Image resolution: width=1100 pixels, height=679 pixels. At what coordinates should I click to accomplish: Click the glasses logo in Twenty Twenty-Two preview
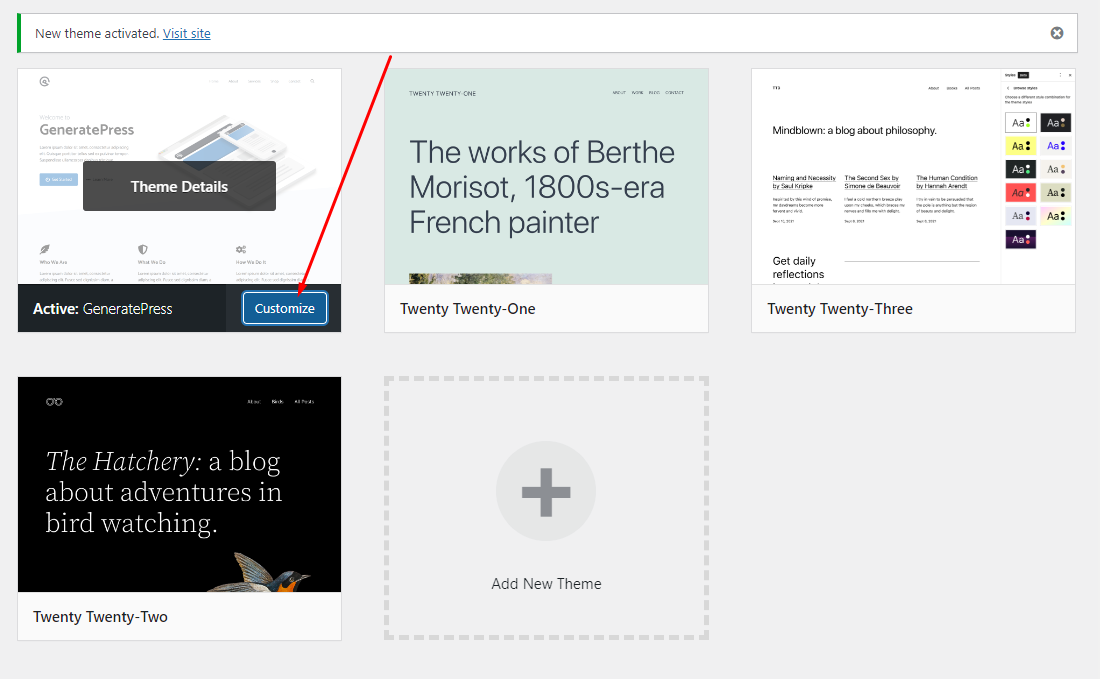54,402
